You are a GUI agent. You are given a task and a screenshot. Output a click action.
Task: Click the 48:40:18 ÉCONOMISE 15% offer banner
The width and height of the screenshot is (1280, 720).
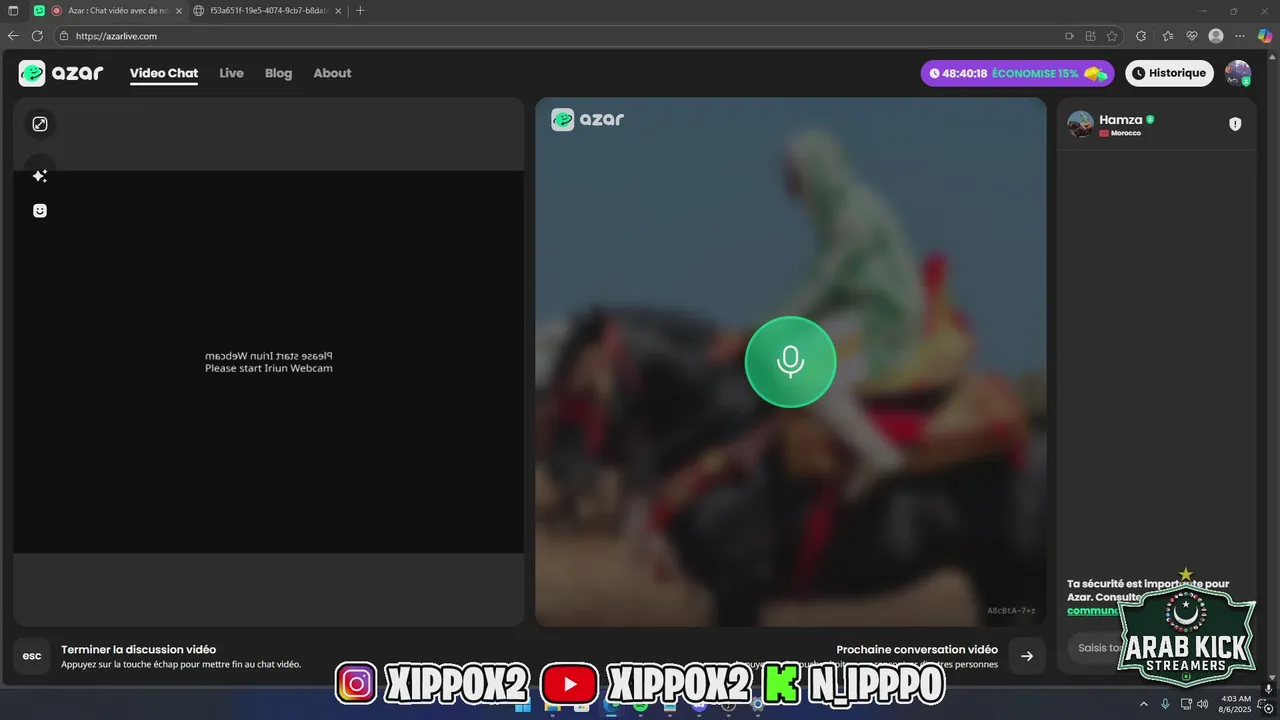[1017, 73]
